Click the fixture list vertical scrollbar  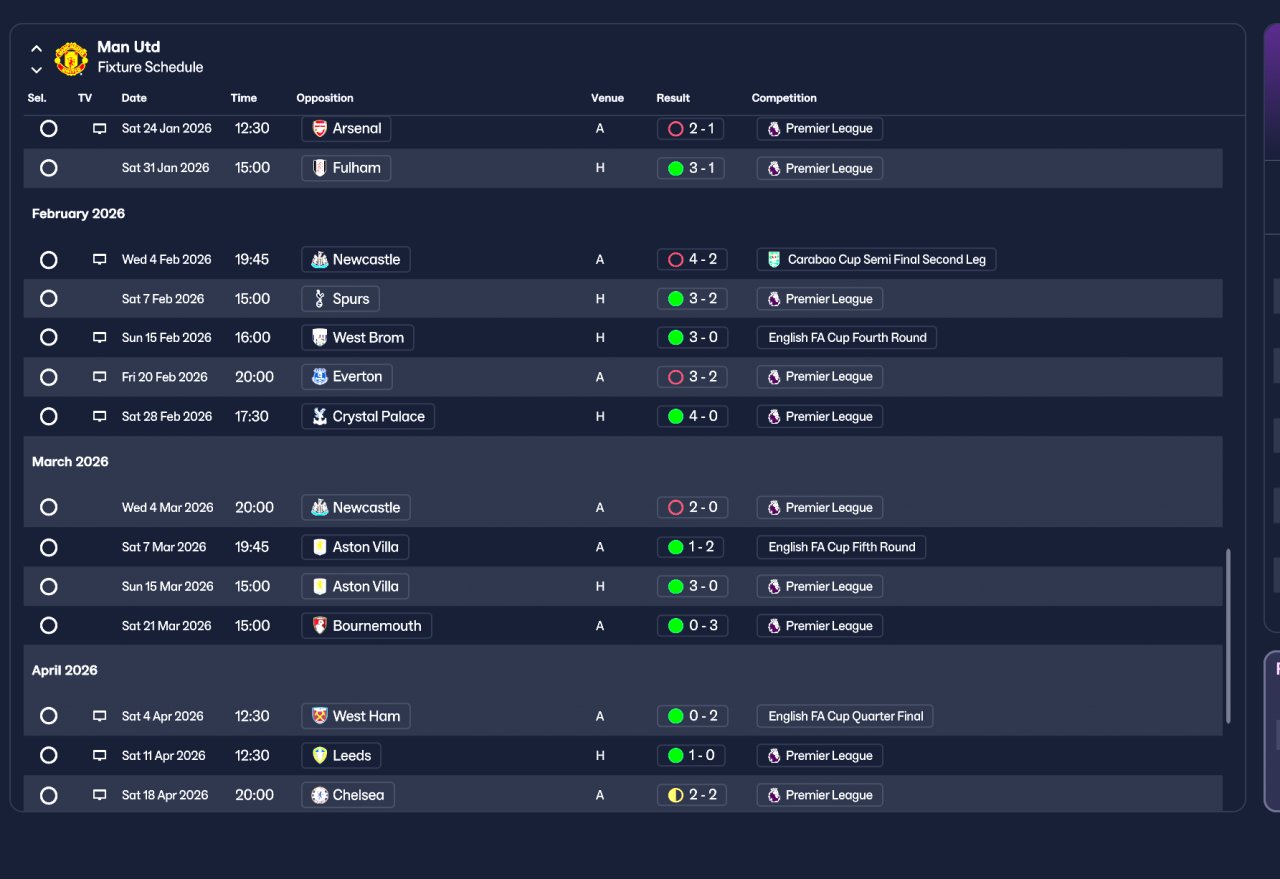coord(1229,636)
